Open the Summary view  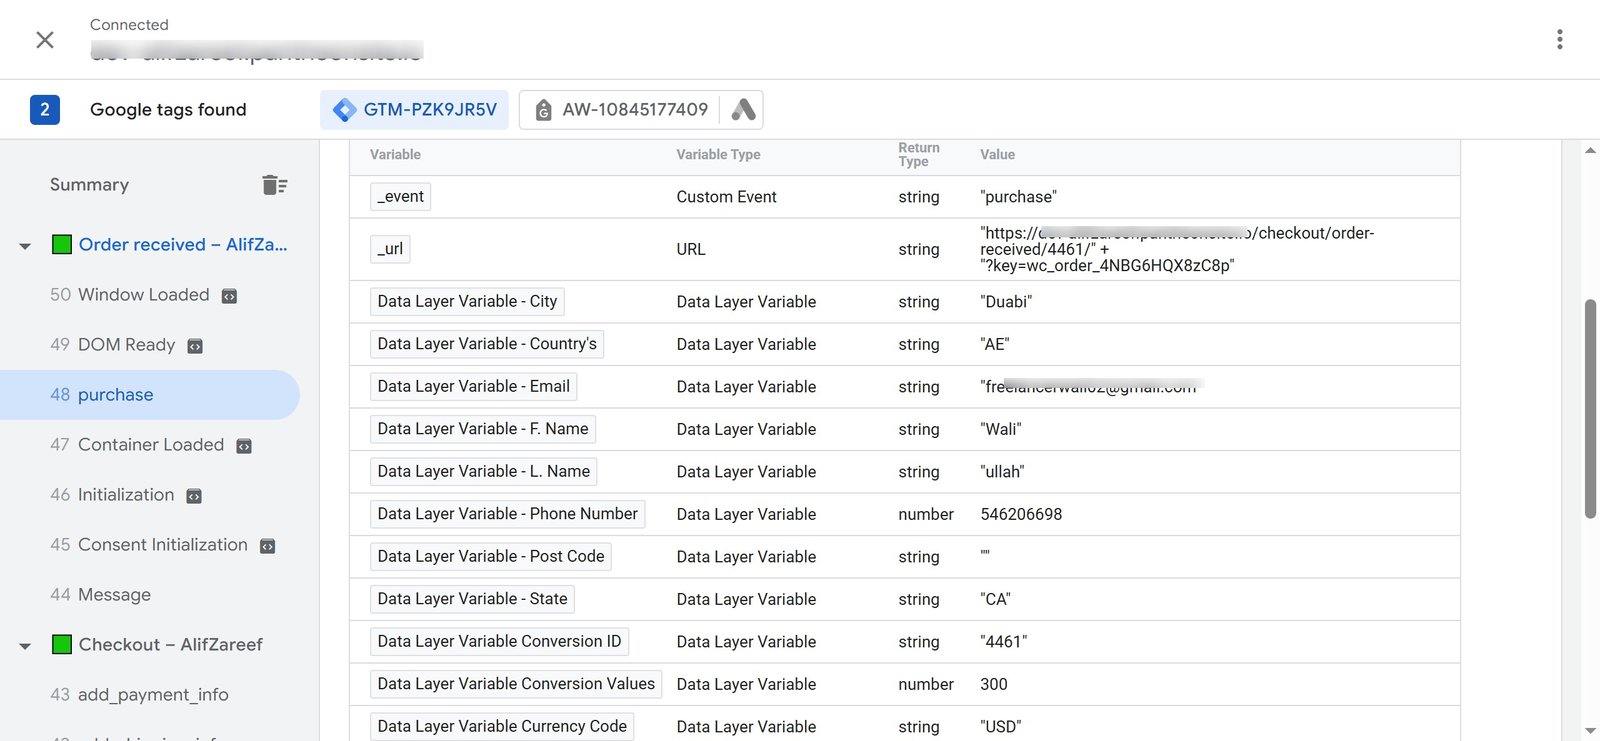[89, 185]
